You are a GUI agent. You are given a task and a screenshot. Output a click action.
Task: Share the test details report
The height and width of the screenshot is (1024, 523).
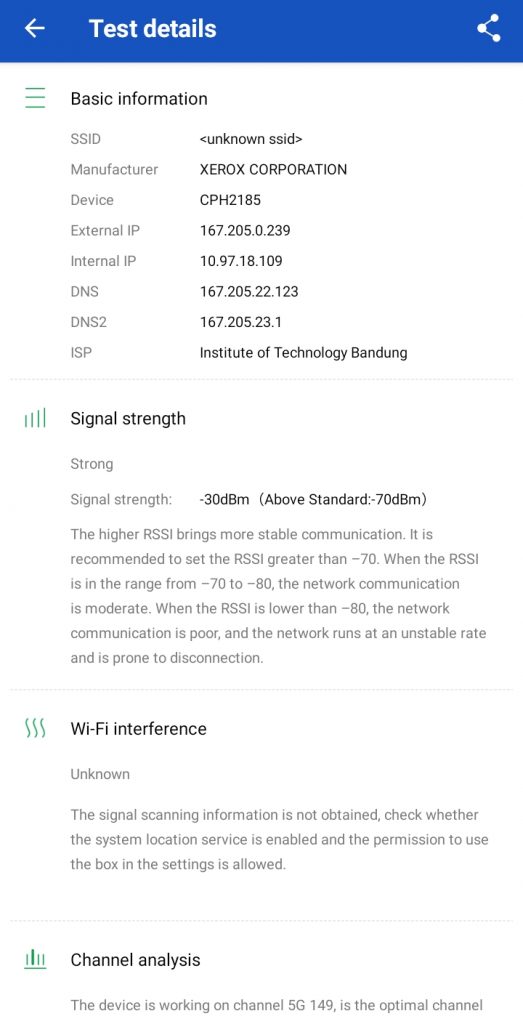(x=488, y=28)
